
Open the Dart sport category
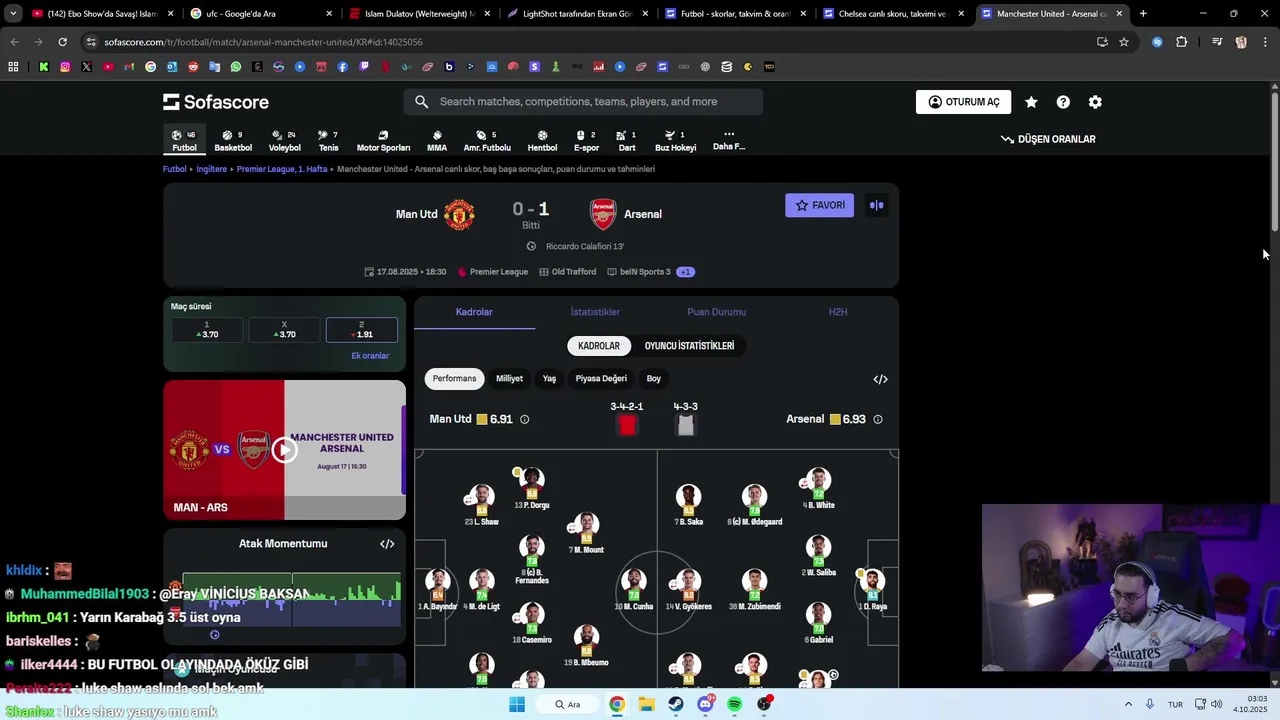click(x=627, y=140)
